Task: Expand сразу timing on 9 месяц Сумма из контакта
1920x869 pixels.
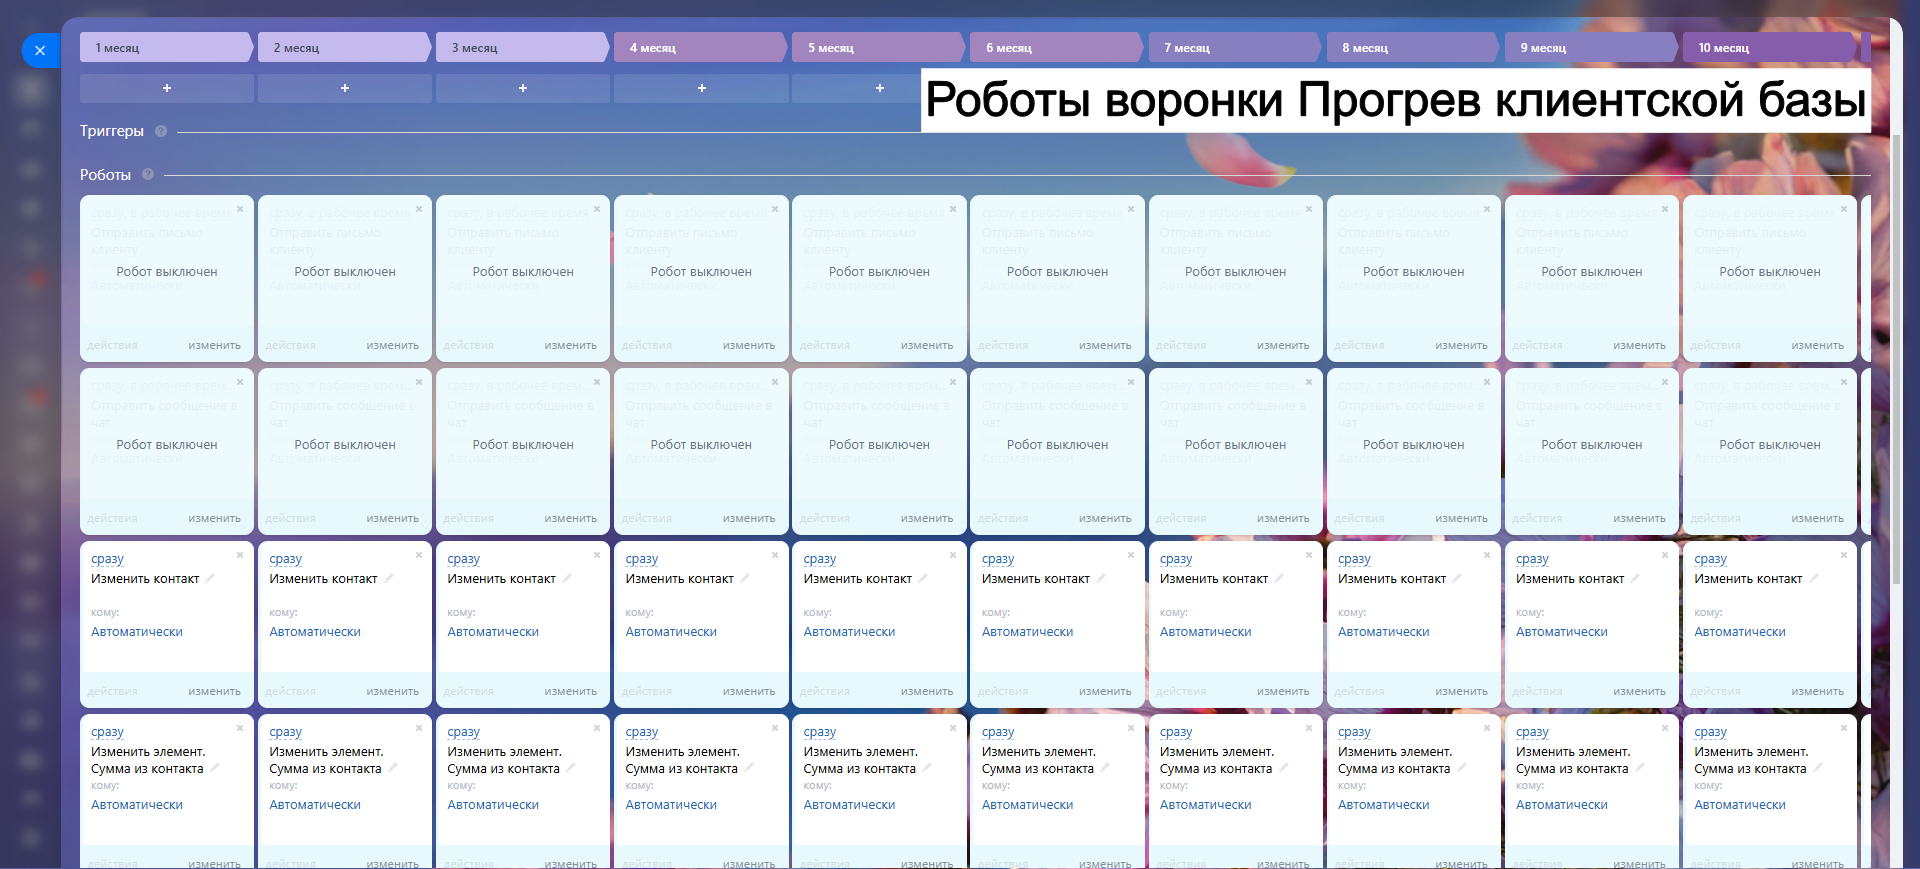Action: [1532, 732]
